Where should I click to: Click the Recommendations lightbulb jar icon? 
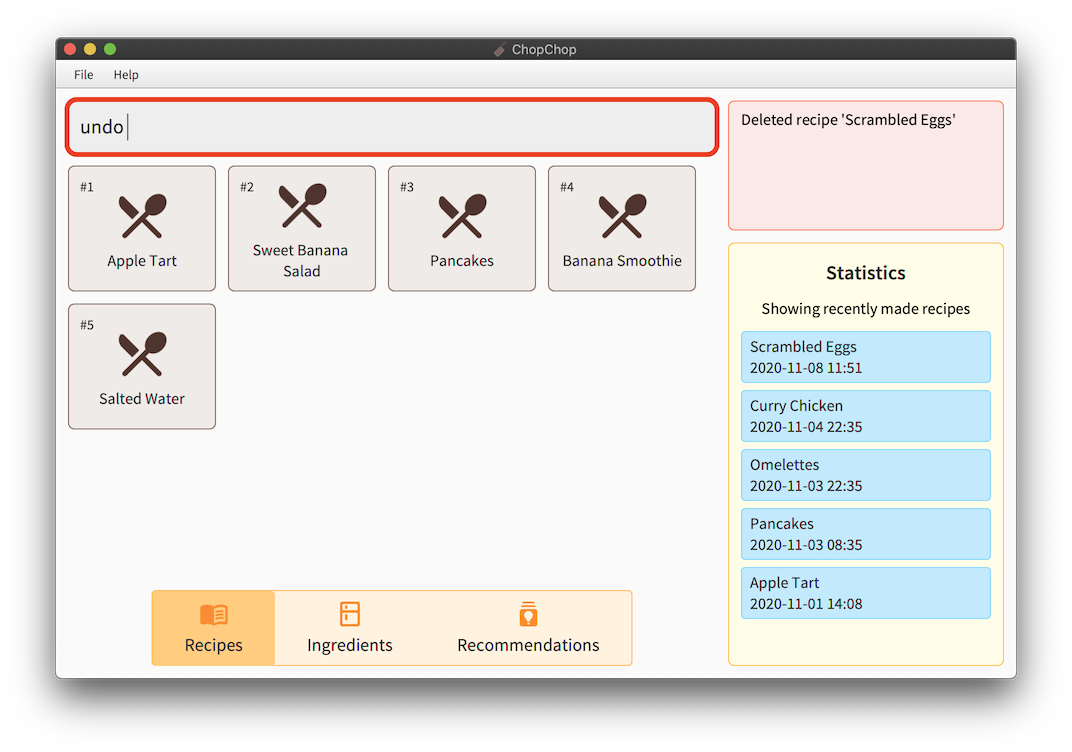tap(528, 614)
